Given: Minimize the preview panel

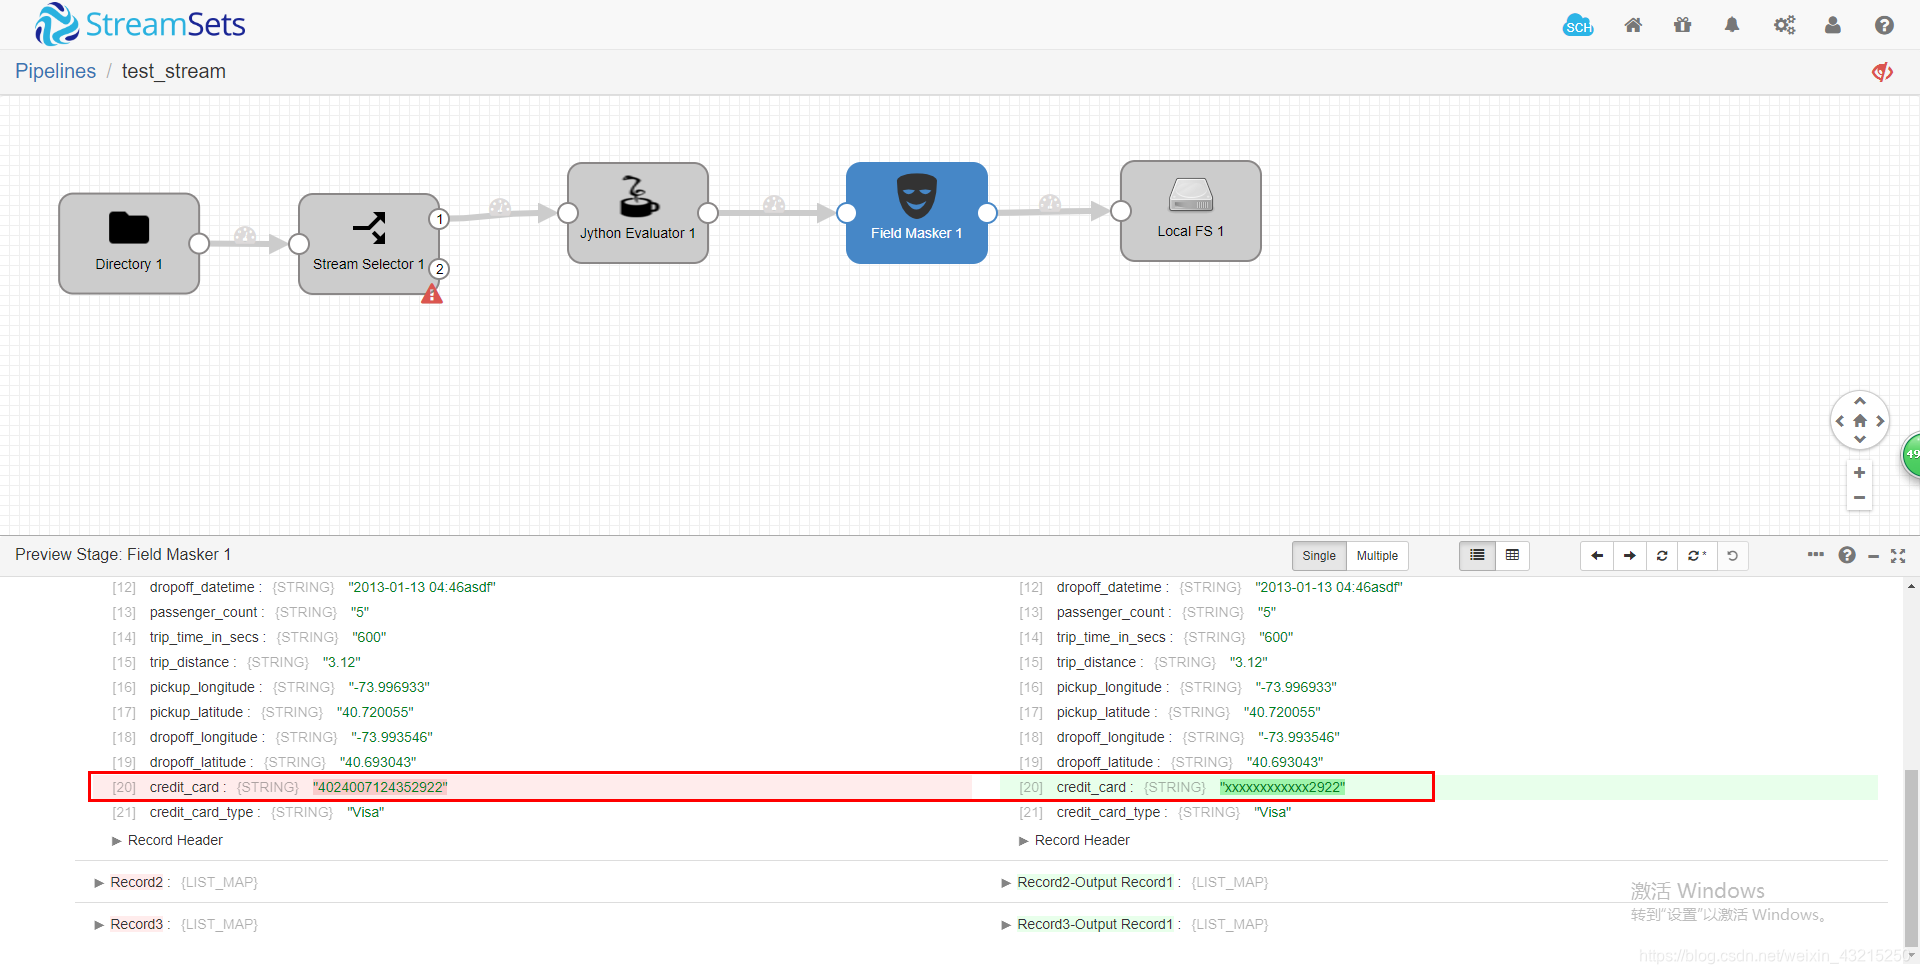Looking at the screenshot, I should (1873, 556).
